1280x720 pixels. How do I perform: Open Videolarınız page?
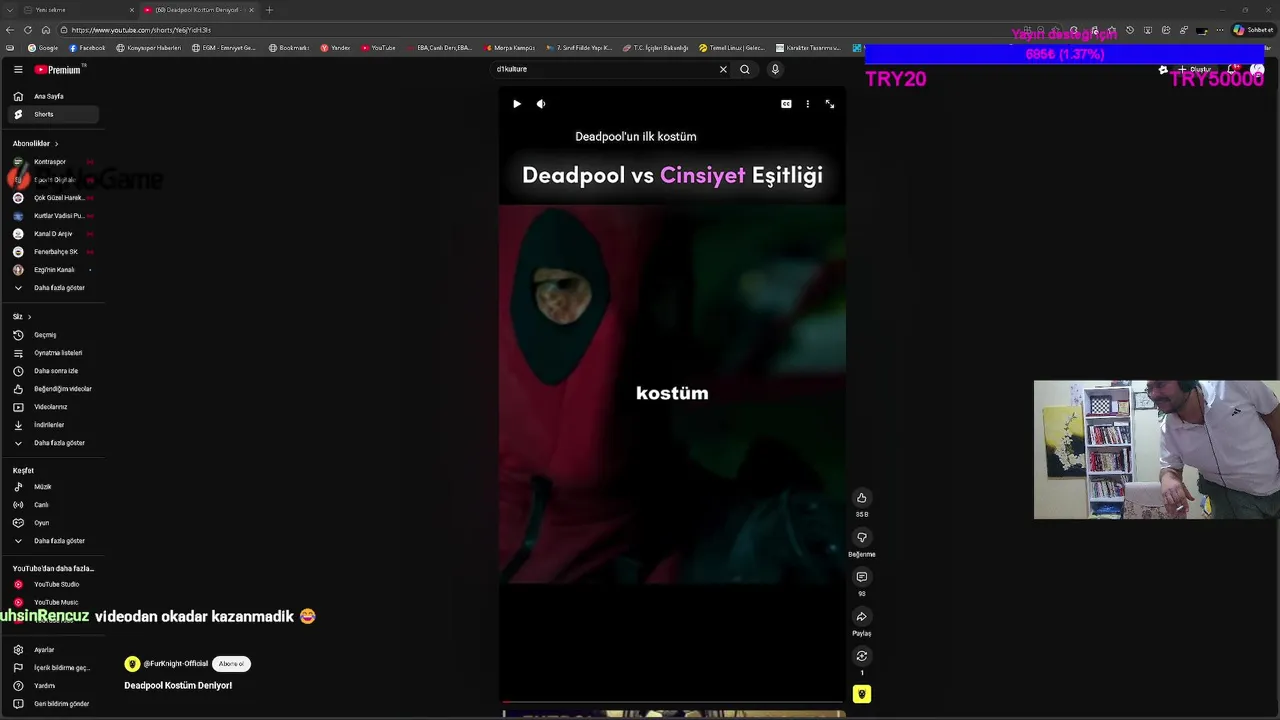click(52, 407)
